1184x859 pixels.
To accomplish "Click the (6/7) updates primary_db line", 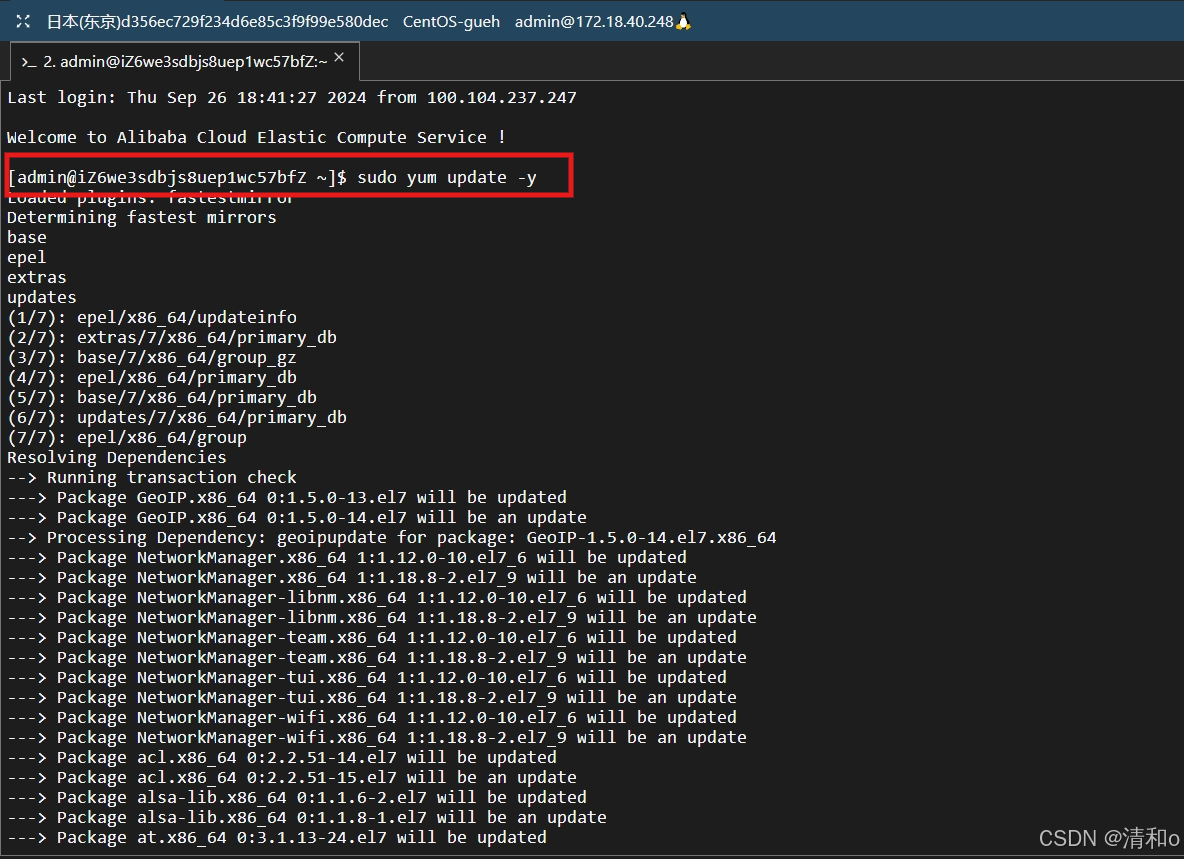I will pos(177,417).
